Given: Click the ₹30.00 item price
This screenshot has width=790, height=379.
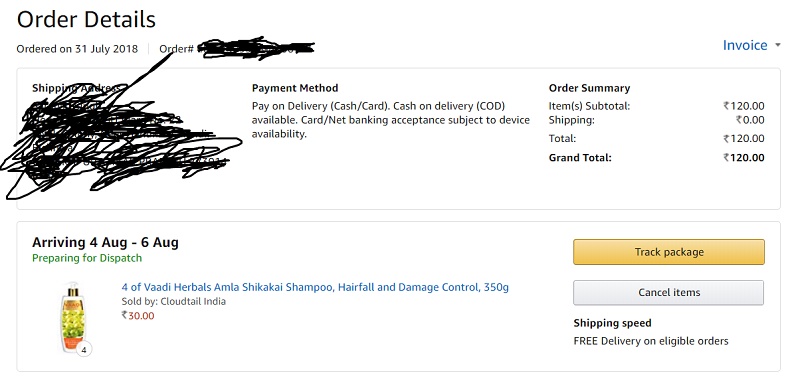Looking at the screenshot, I should coord(138,316).
